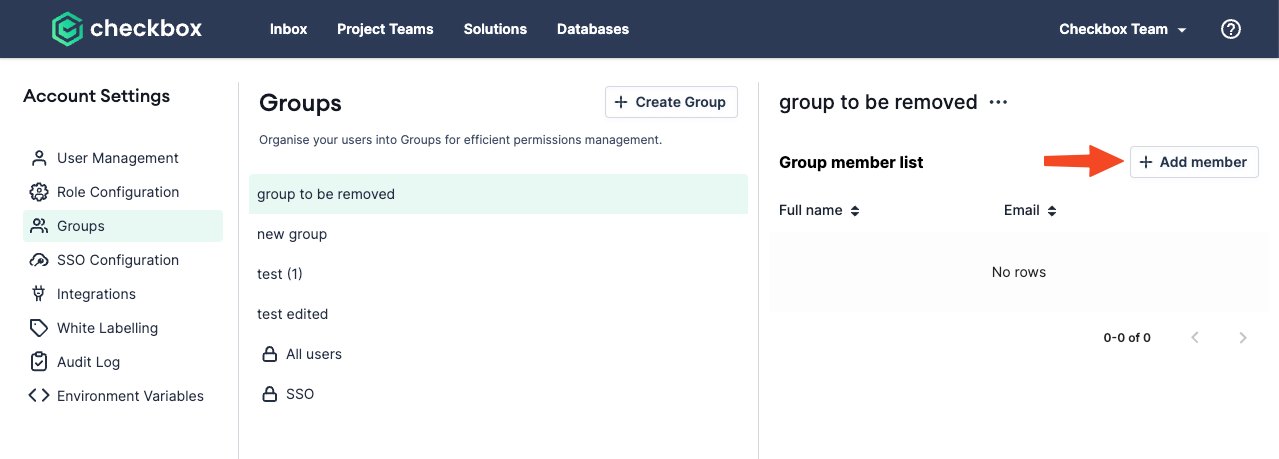Click the lock icon beside SSO group

pyautogui.click(x=269, y=394)
